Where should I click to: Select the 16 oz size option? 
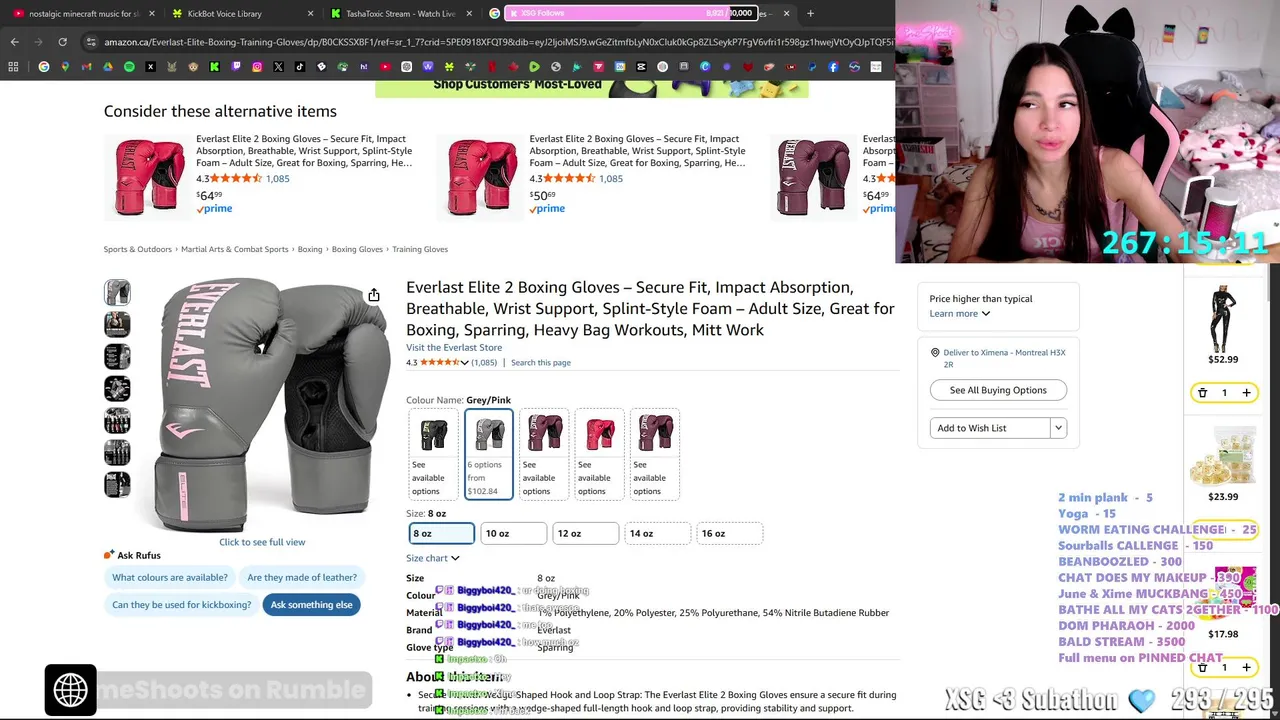coord(729,534)
